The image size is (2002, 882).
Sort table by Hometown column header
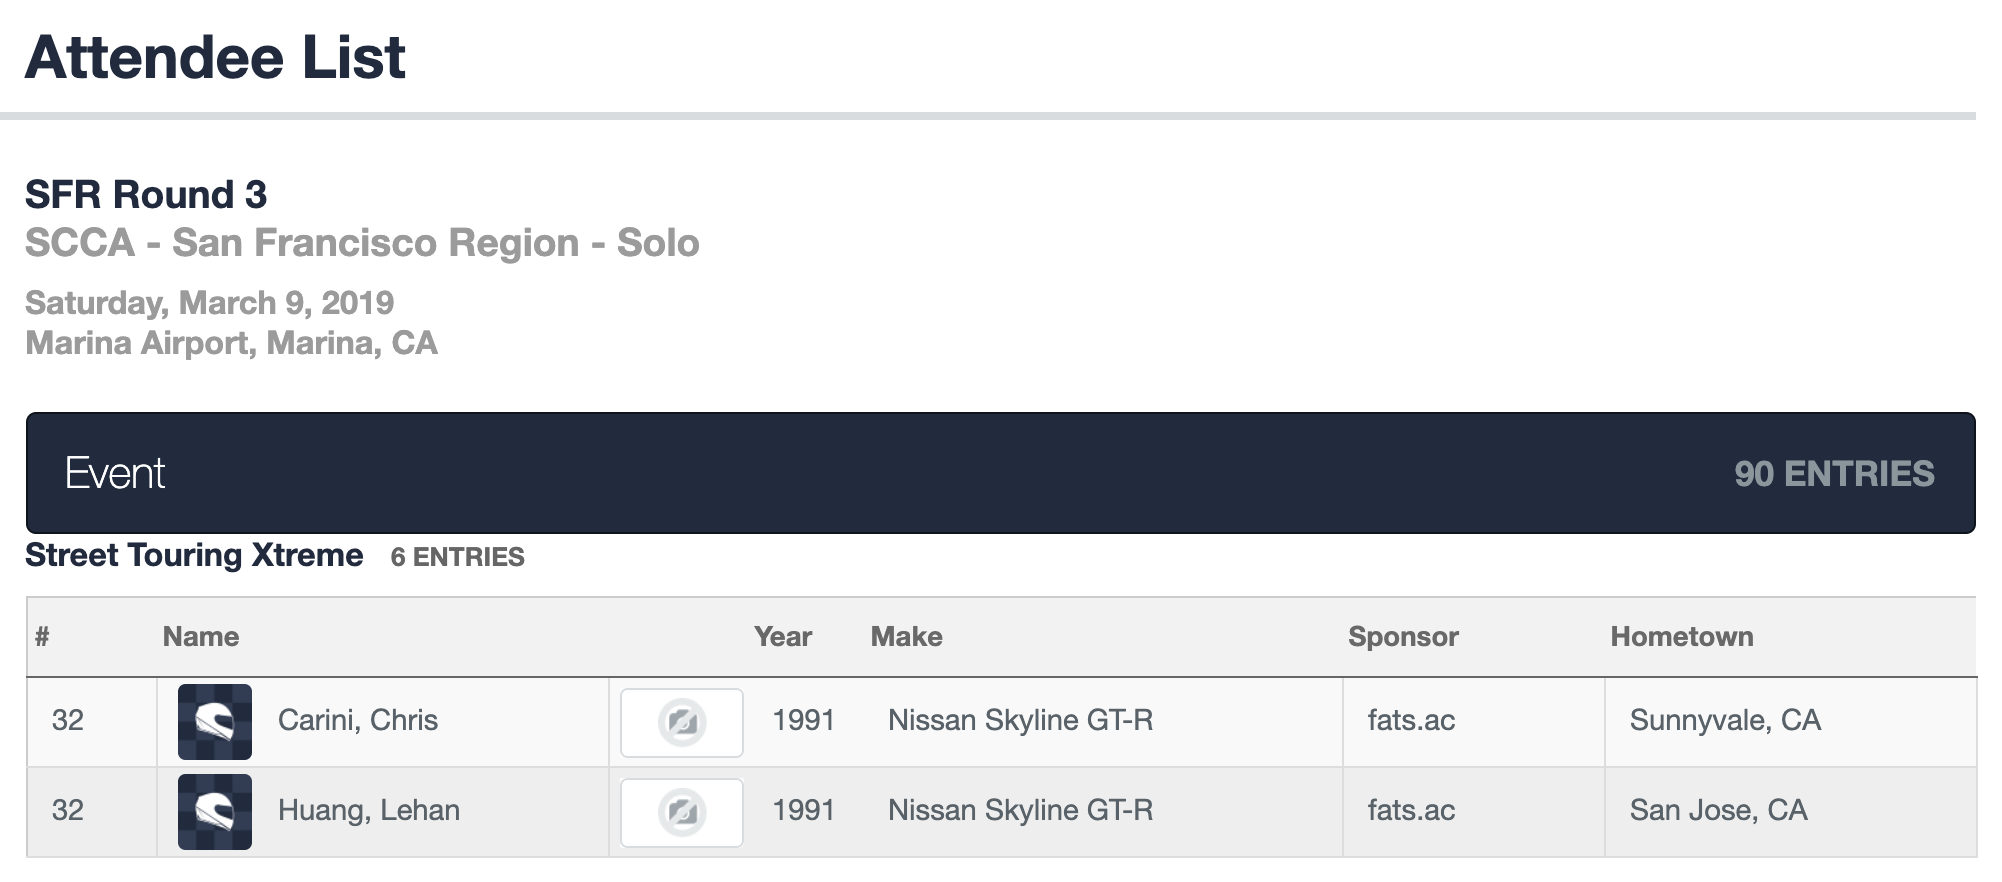pos(1681,637)
